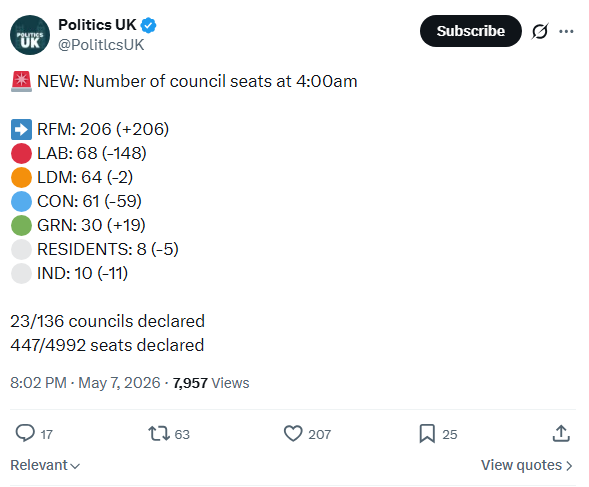Click the red circle next to LAB
This screenshot has width=589, height=487.
click(21, 153)
